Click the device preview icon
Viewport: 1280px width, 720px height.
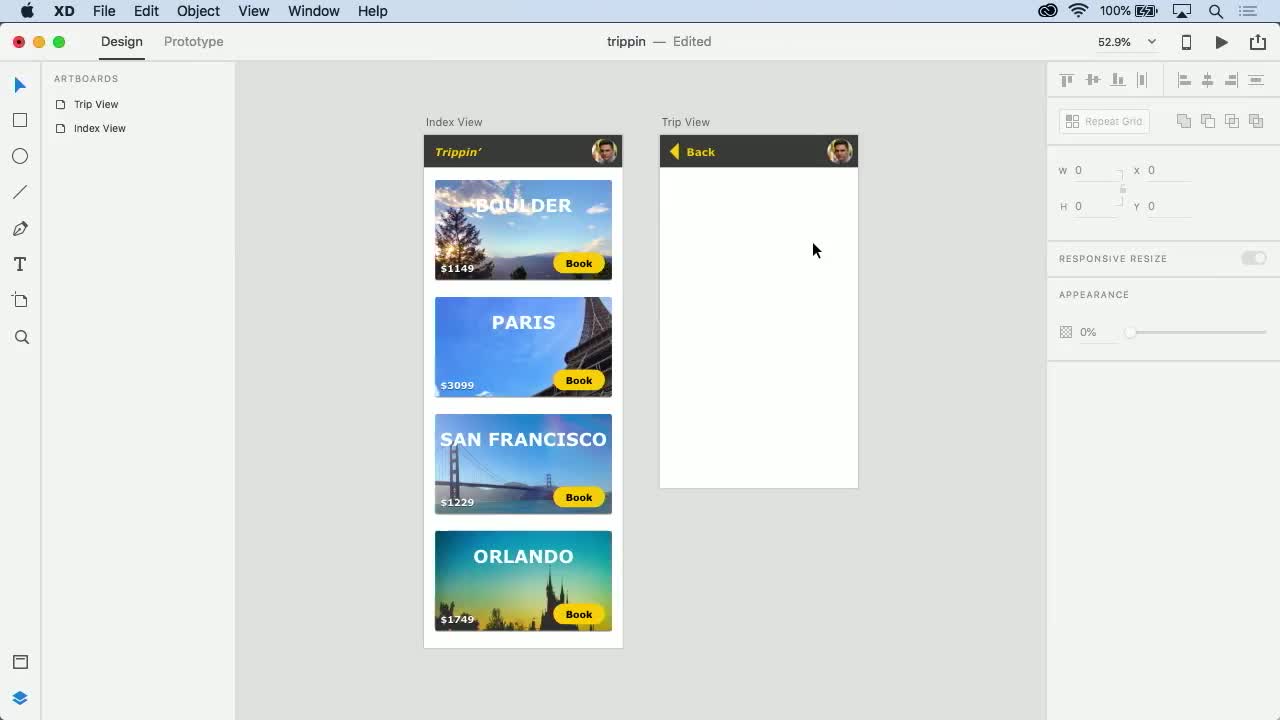point(1186,42)
